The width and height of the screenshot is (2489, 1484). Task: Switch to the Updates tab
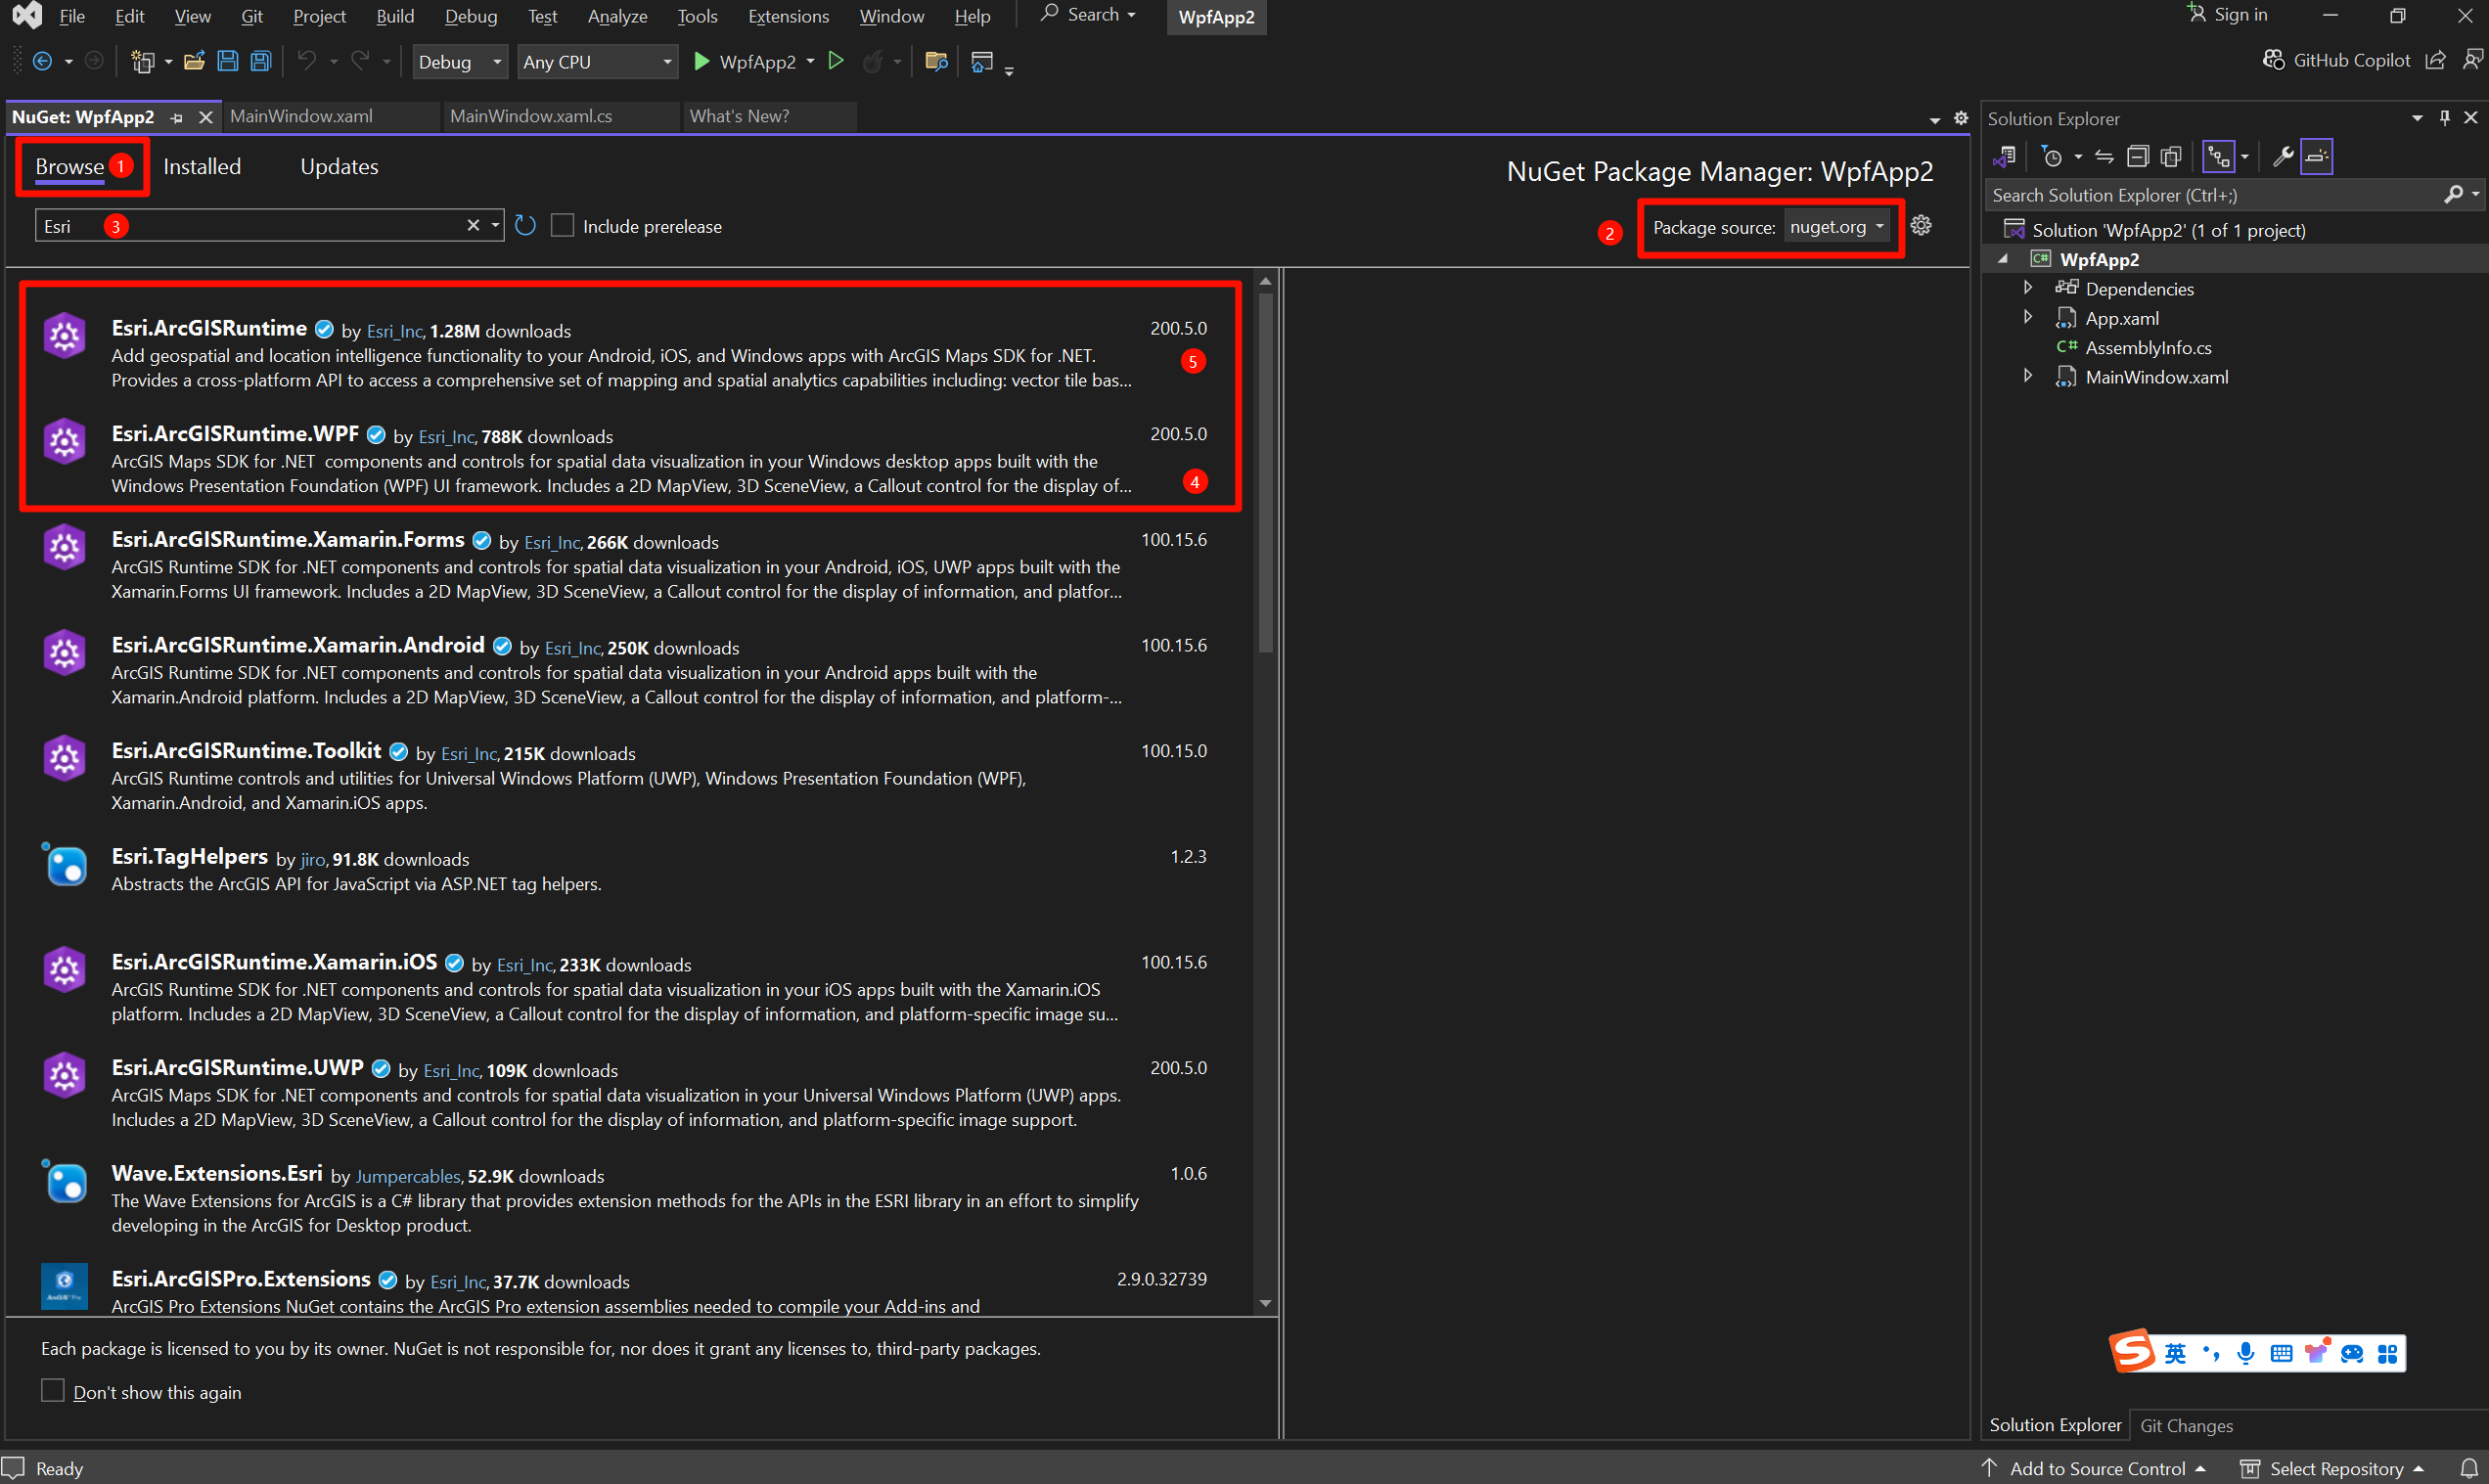pyautogui.click(x=339, y=166)
